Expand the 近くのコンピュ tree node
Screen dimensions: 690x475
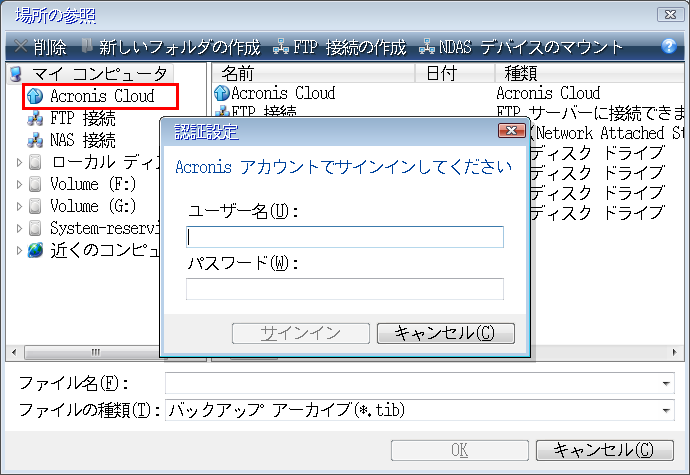pos(19,250)
